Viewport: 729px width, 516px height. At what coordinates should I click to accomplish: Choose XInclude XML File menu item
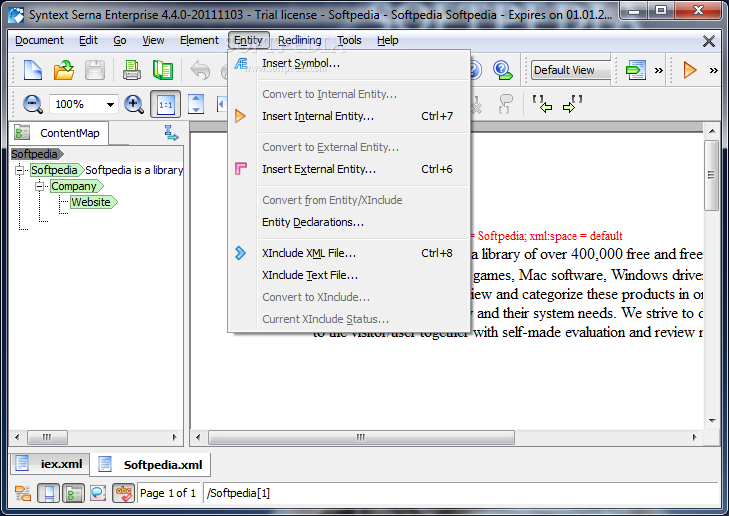349,253
